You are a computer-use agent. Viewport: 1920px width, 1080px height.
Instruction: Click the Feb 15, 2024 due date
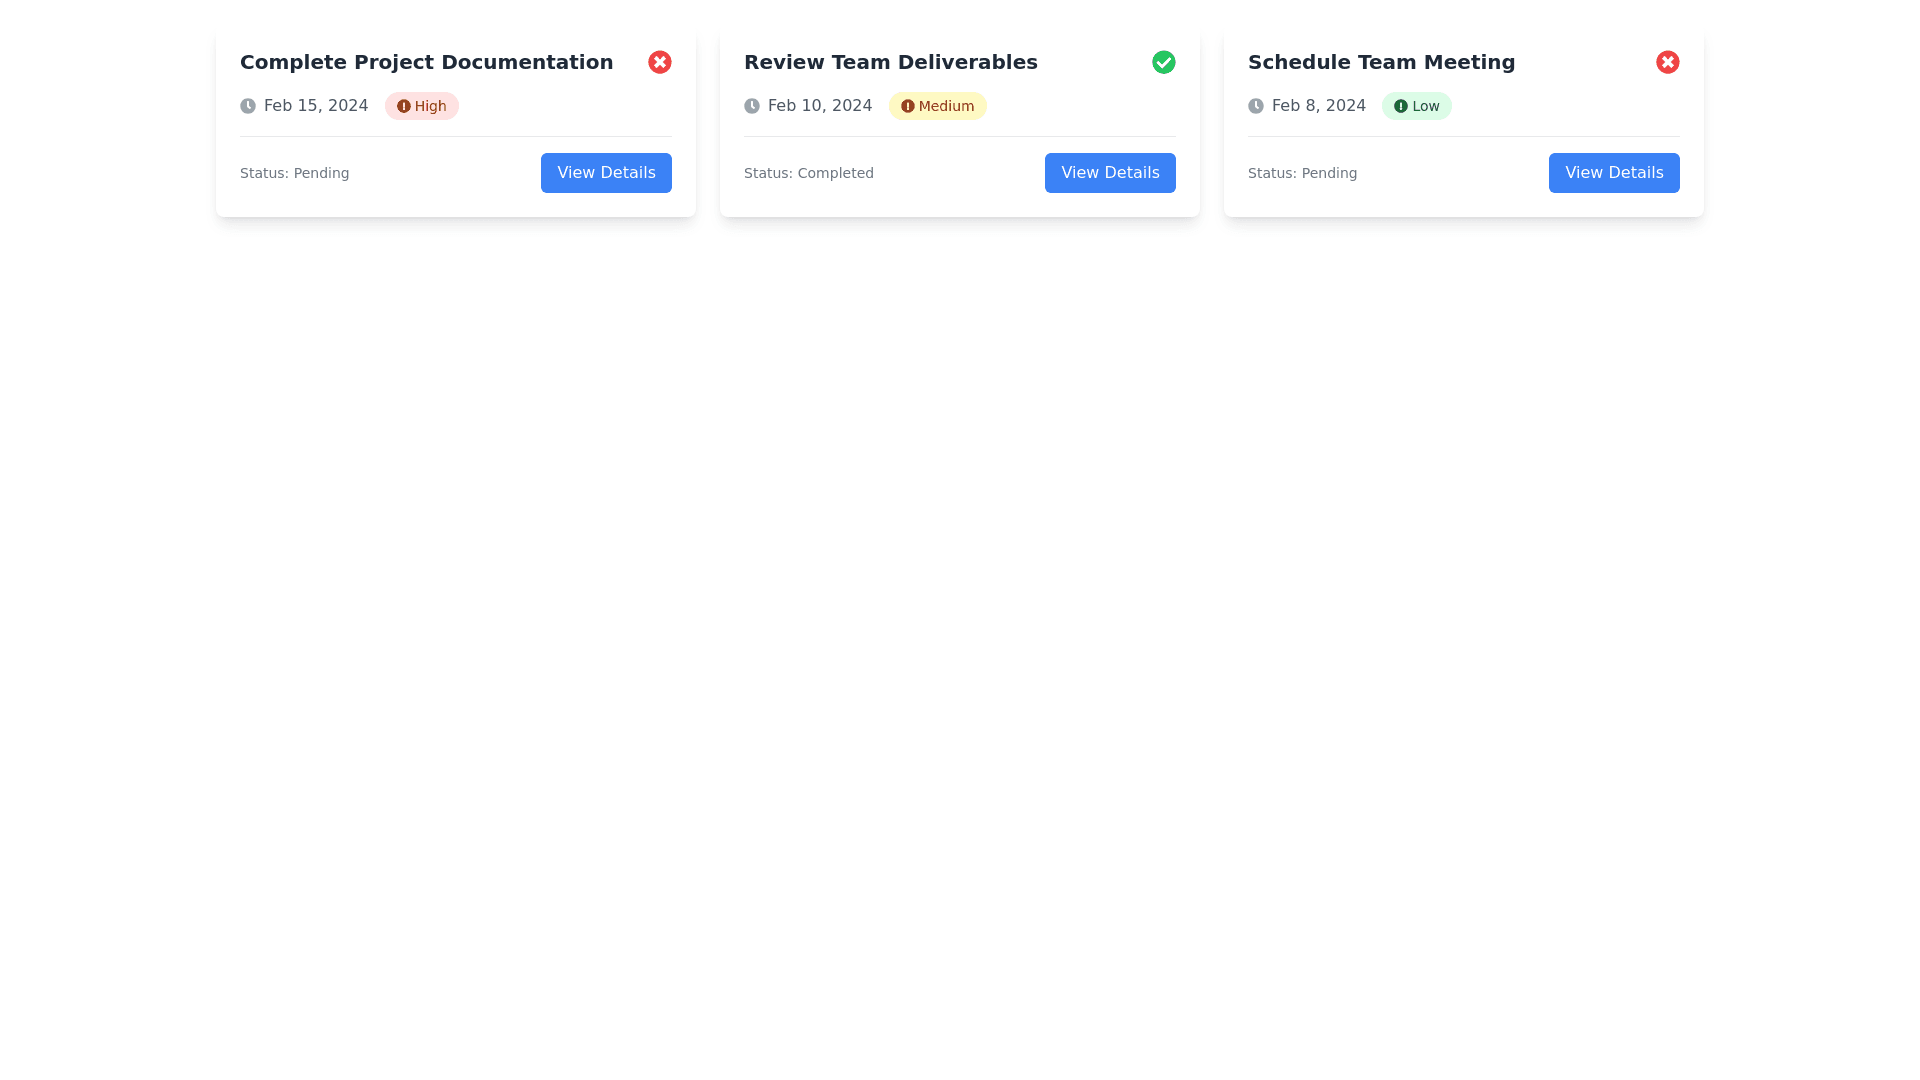[x=316, y=106]
